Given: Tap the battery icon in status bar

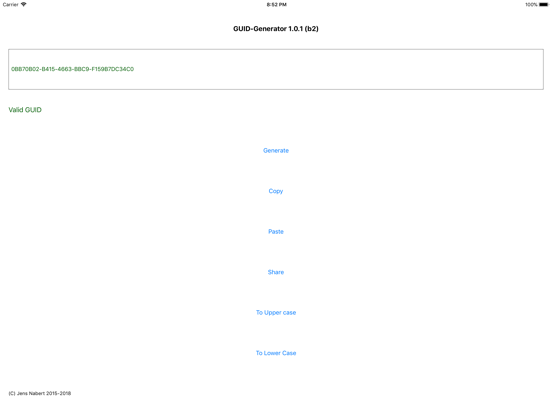Looking at the screenshot, I should pos(544,5).
